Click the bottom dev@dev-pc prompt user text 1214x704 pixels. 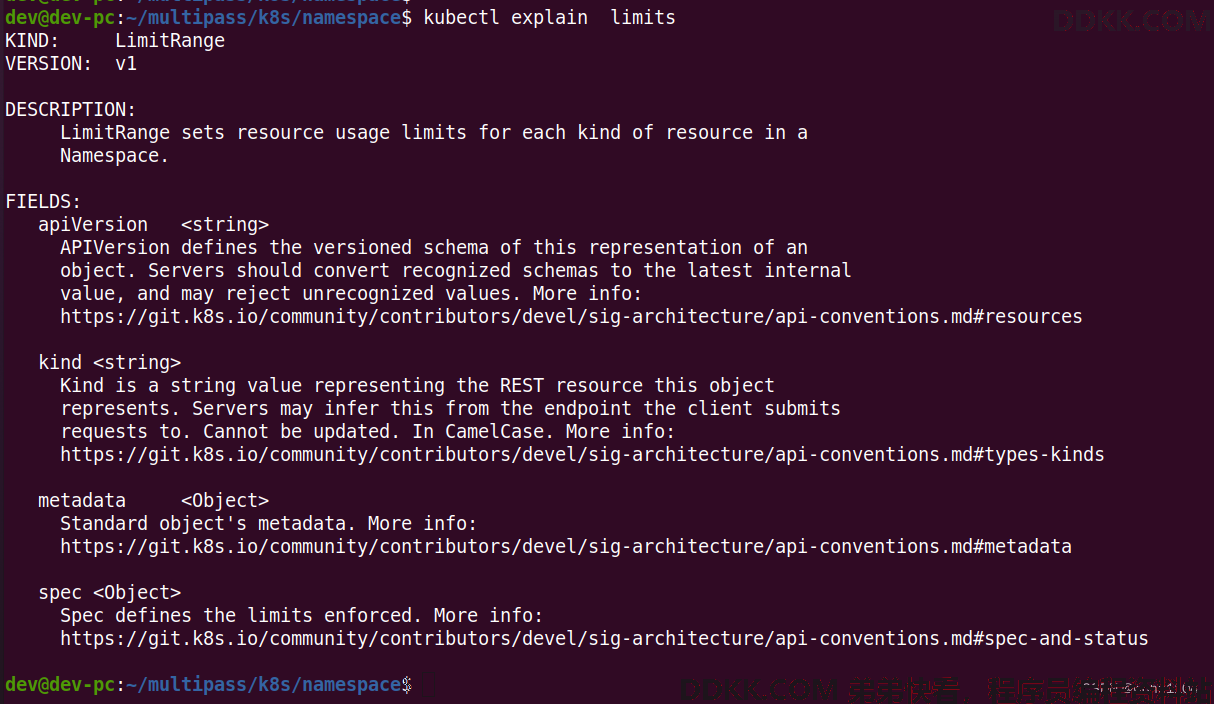60,685
